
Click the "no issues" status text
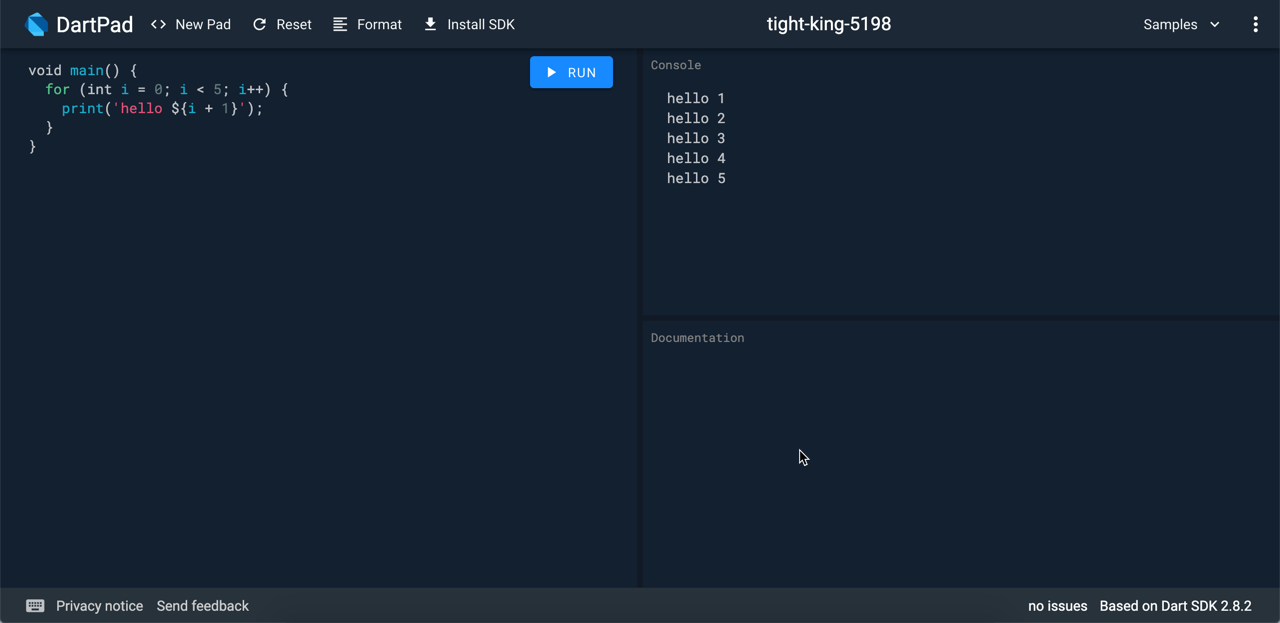[1057, 606]
